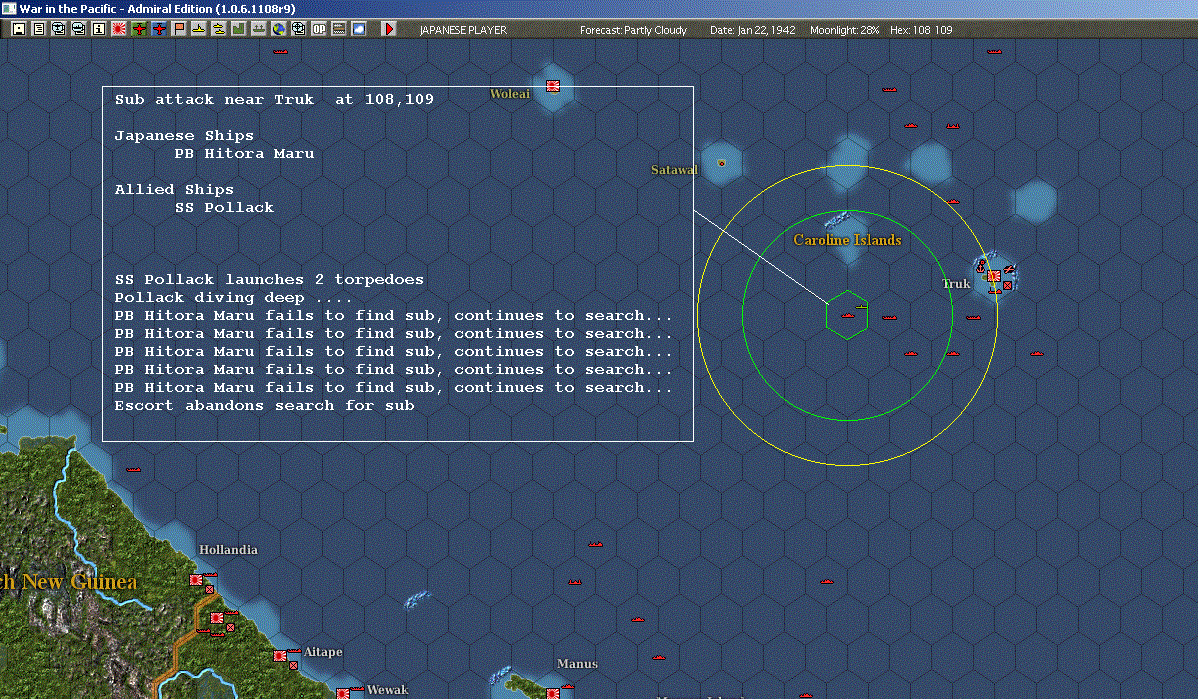Select the red plane on green icon
1198x699 pixels.
click(139, 29)
